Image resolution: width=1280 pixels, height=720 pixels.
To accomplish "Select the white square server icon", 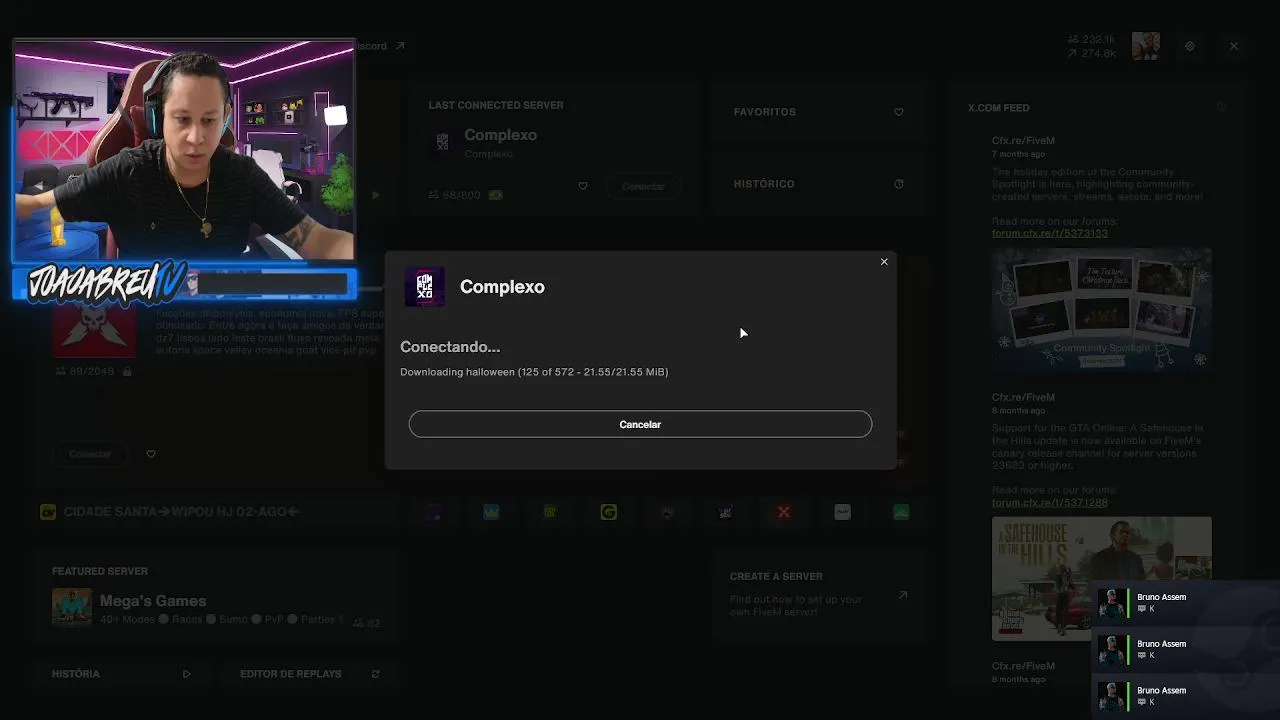I will pyautogui.click(x=843, y=512).
